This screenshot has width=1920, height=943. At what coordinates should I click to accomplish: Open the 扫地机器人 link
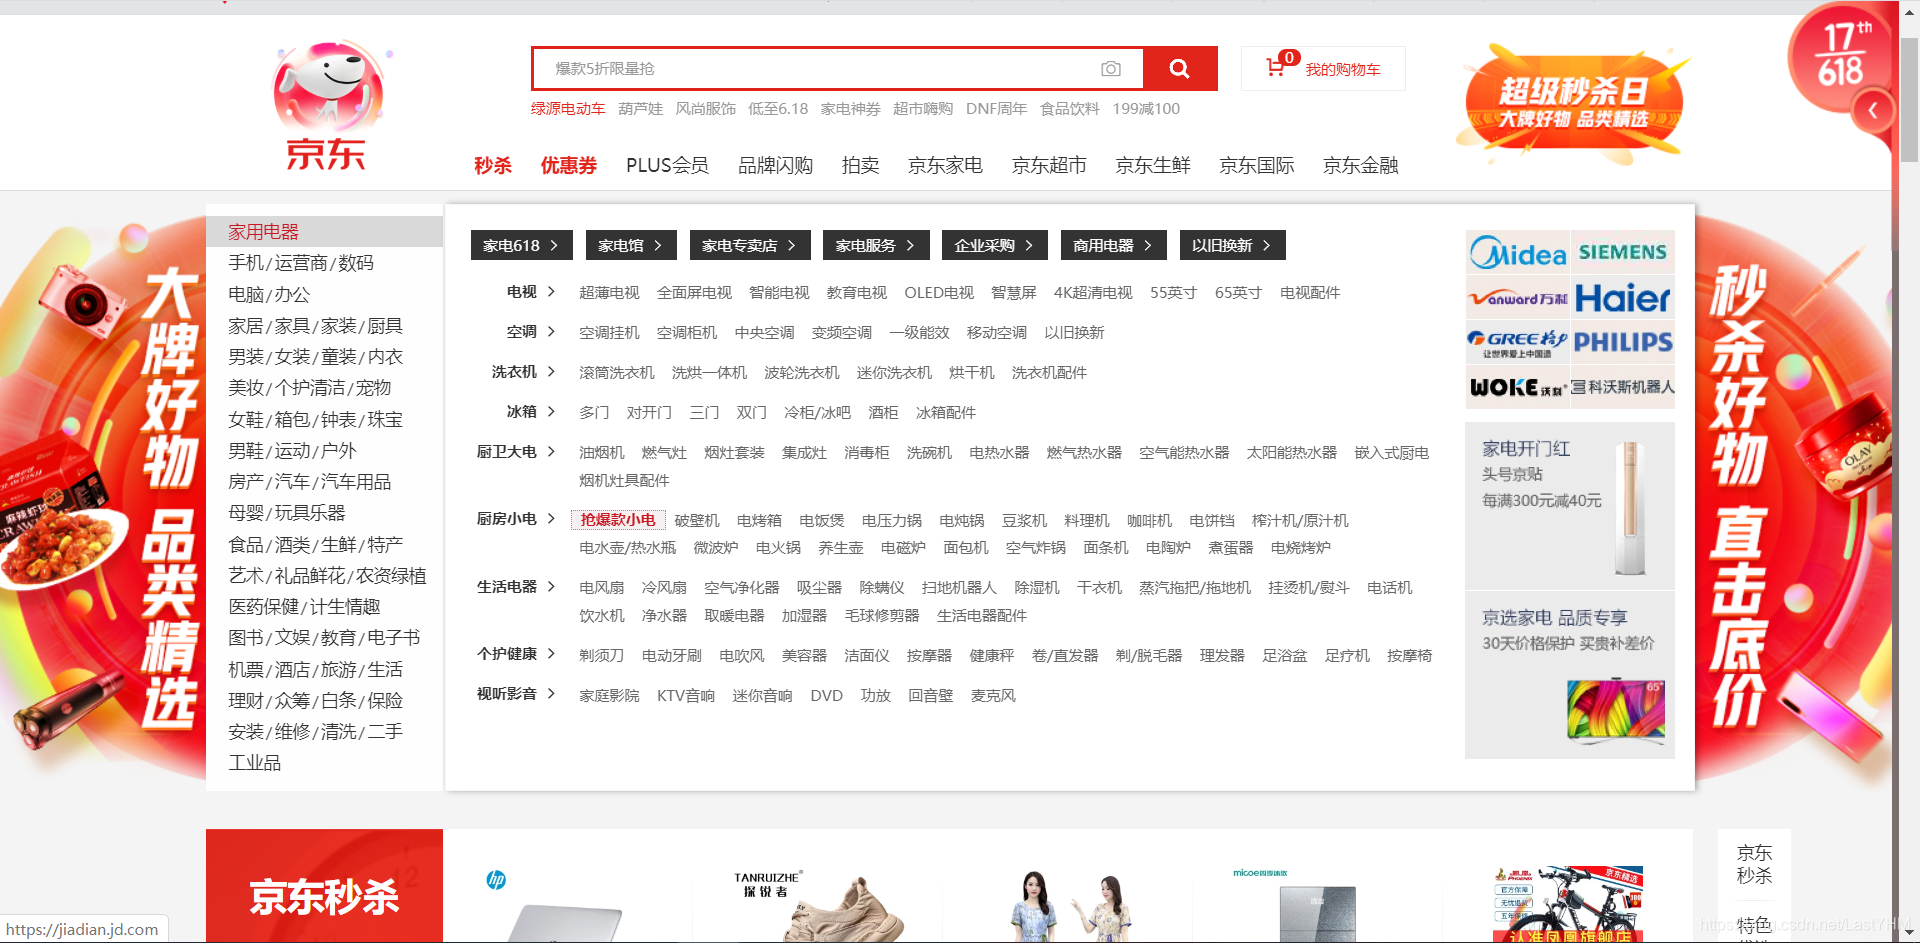(x=959, y=588)
